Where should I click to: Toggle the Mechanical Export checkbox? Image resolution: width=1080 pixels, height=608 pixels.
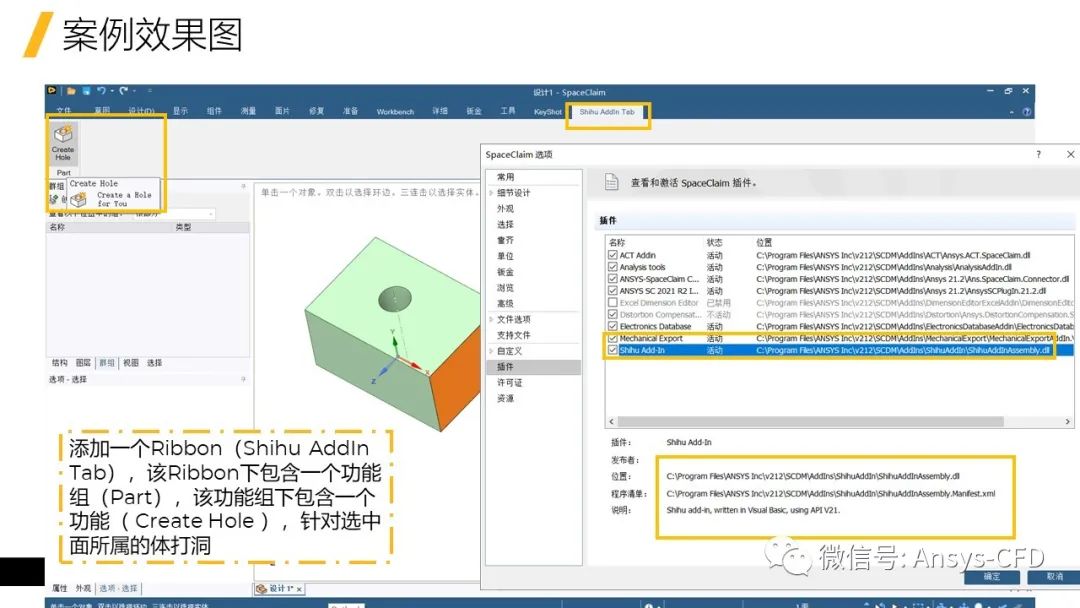pyautogui.click(x=612, y=338)
